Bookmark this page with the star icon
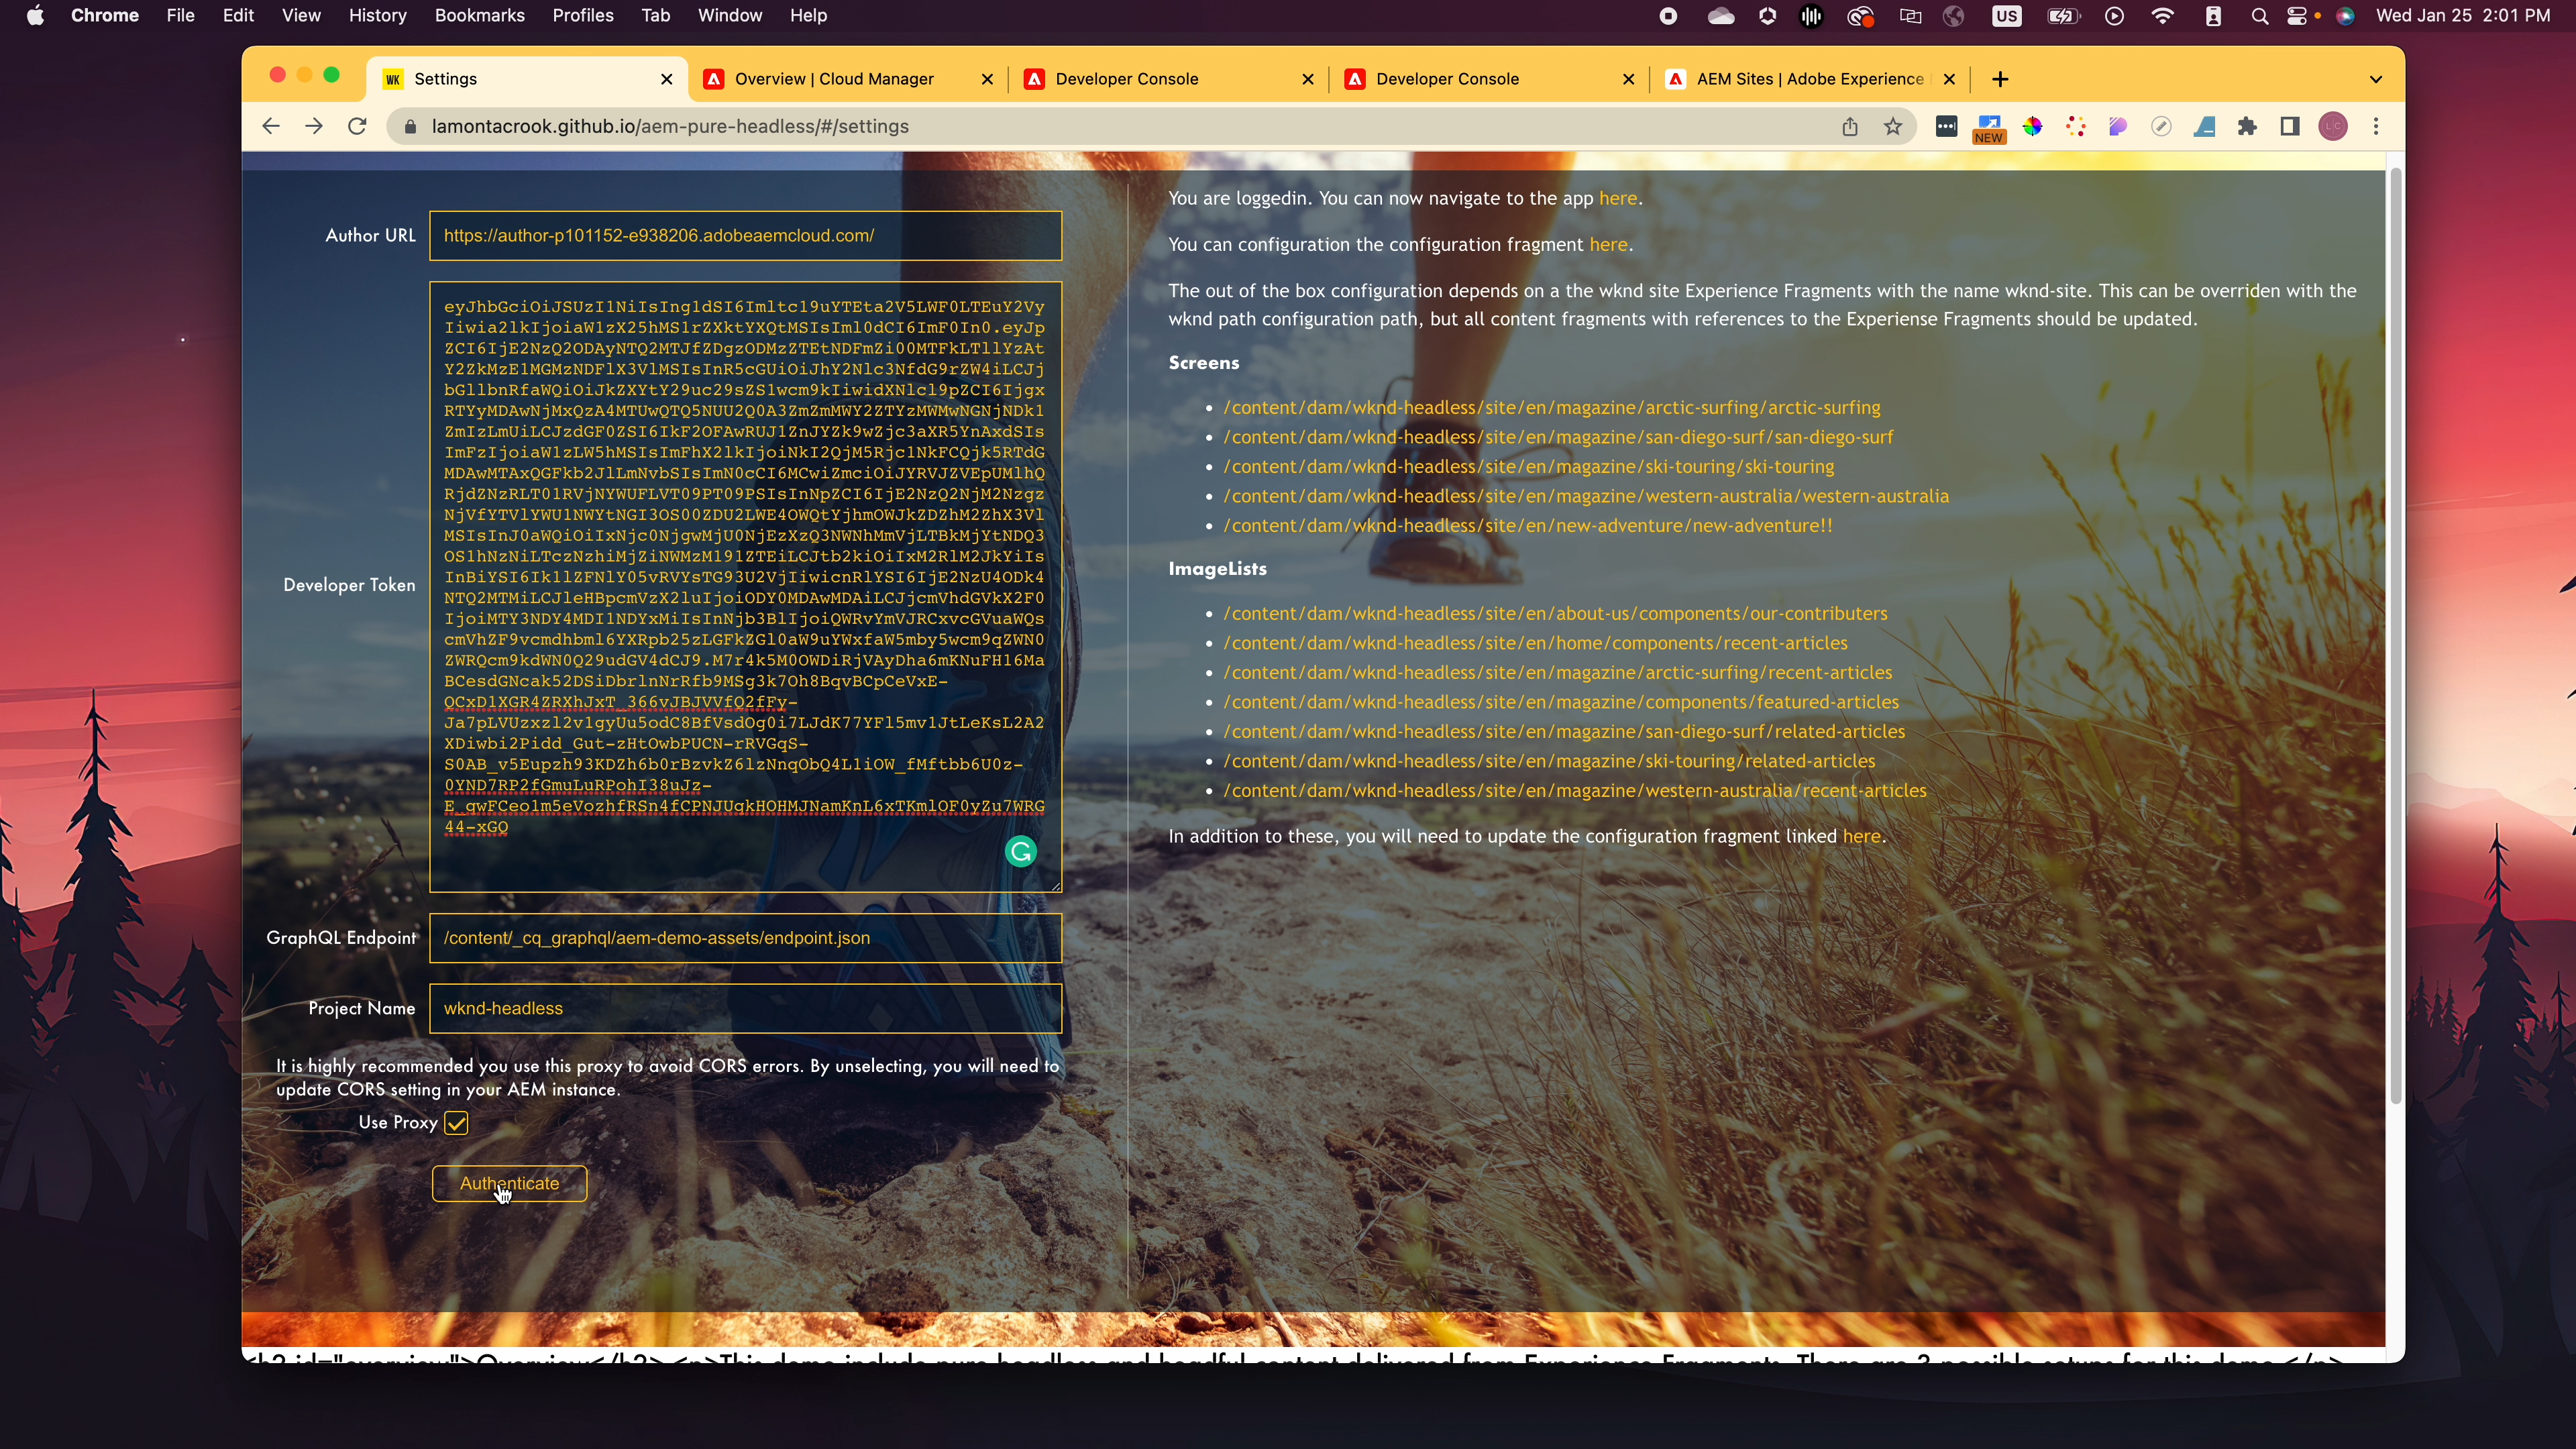This screenshot has height=1449, width=2576. pos(1893,127)
